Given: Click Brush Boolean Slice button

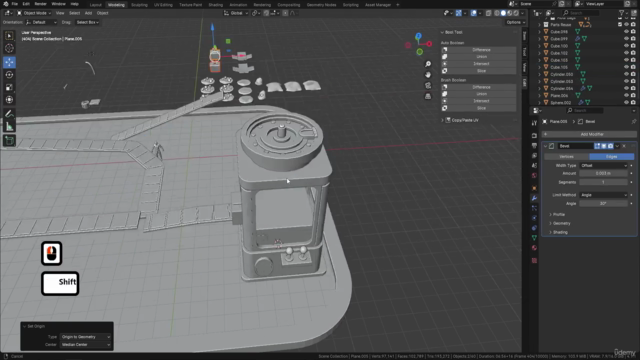Looking at the screenshot, I should click(478, 108).
